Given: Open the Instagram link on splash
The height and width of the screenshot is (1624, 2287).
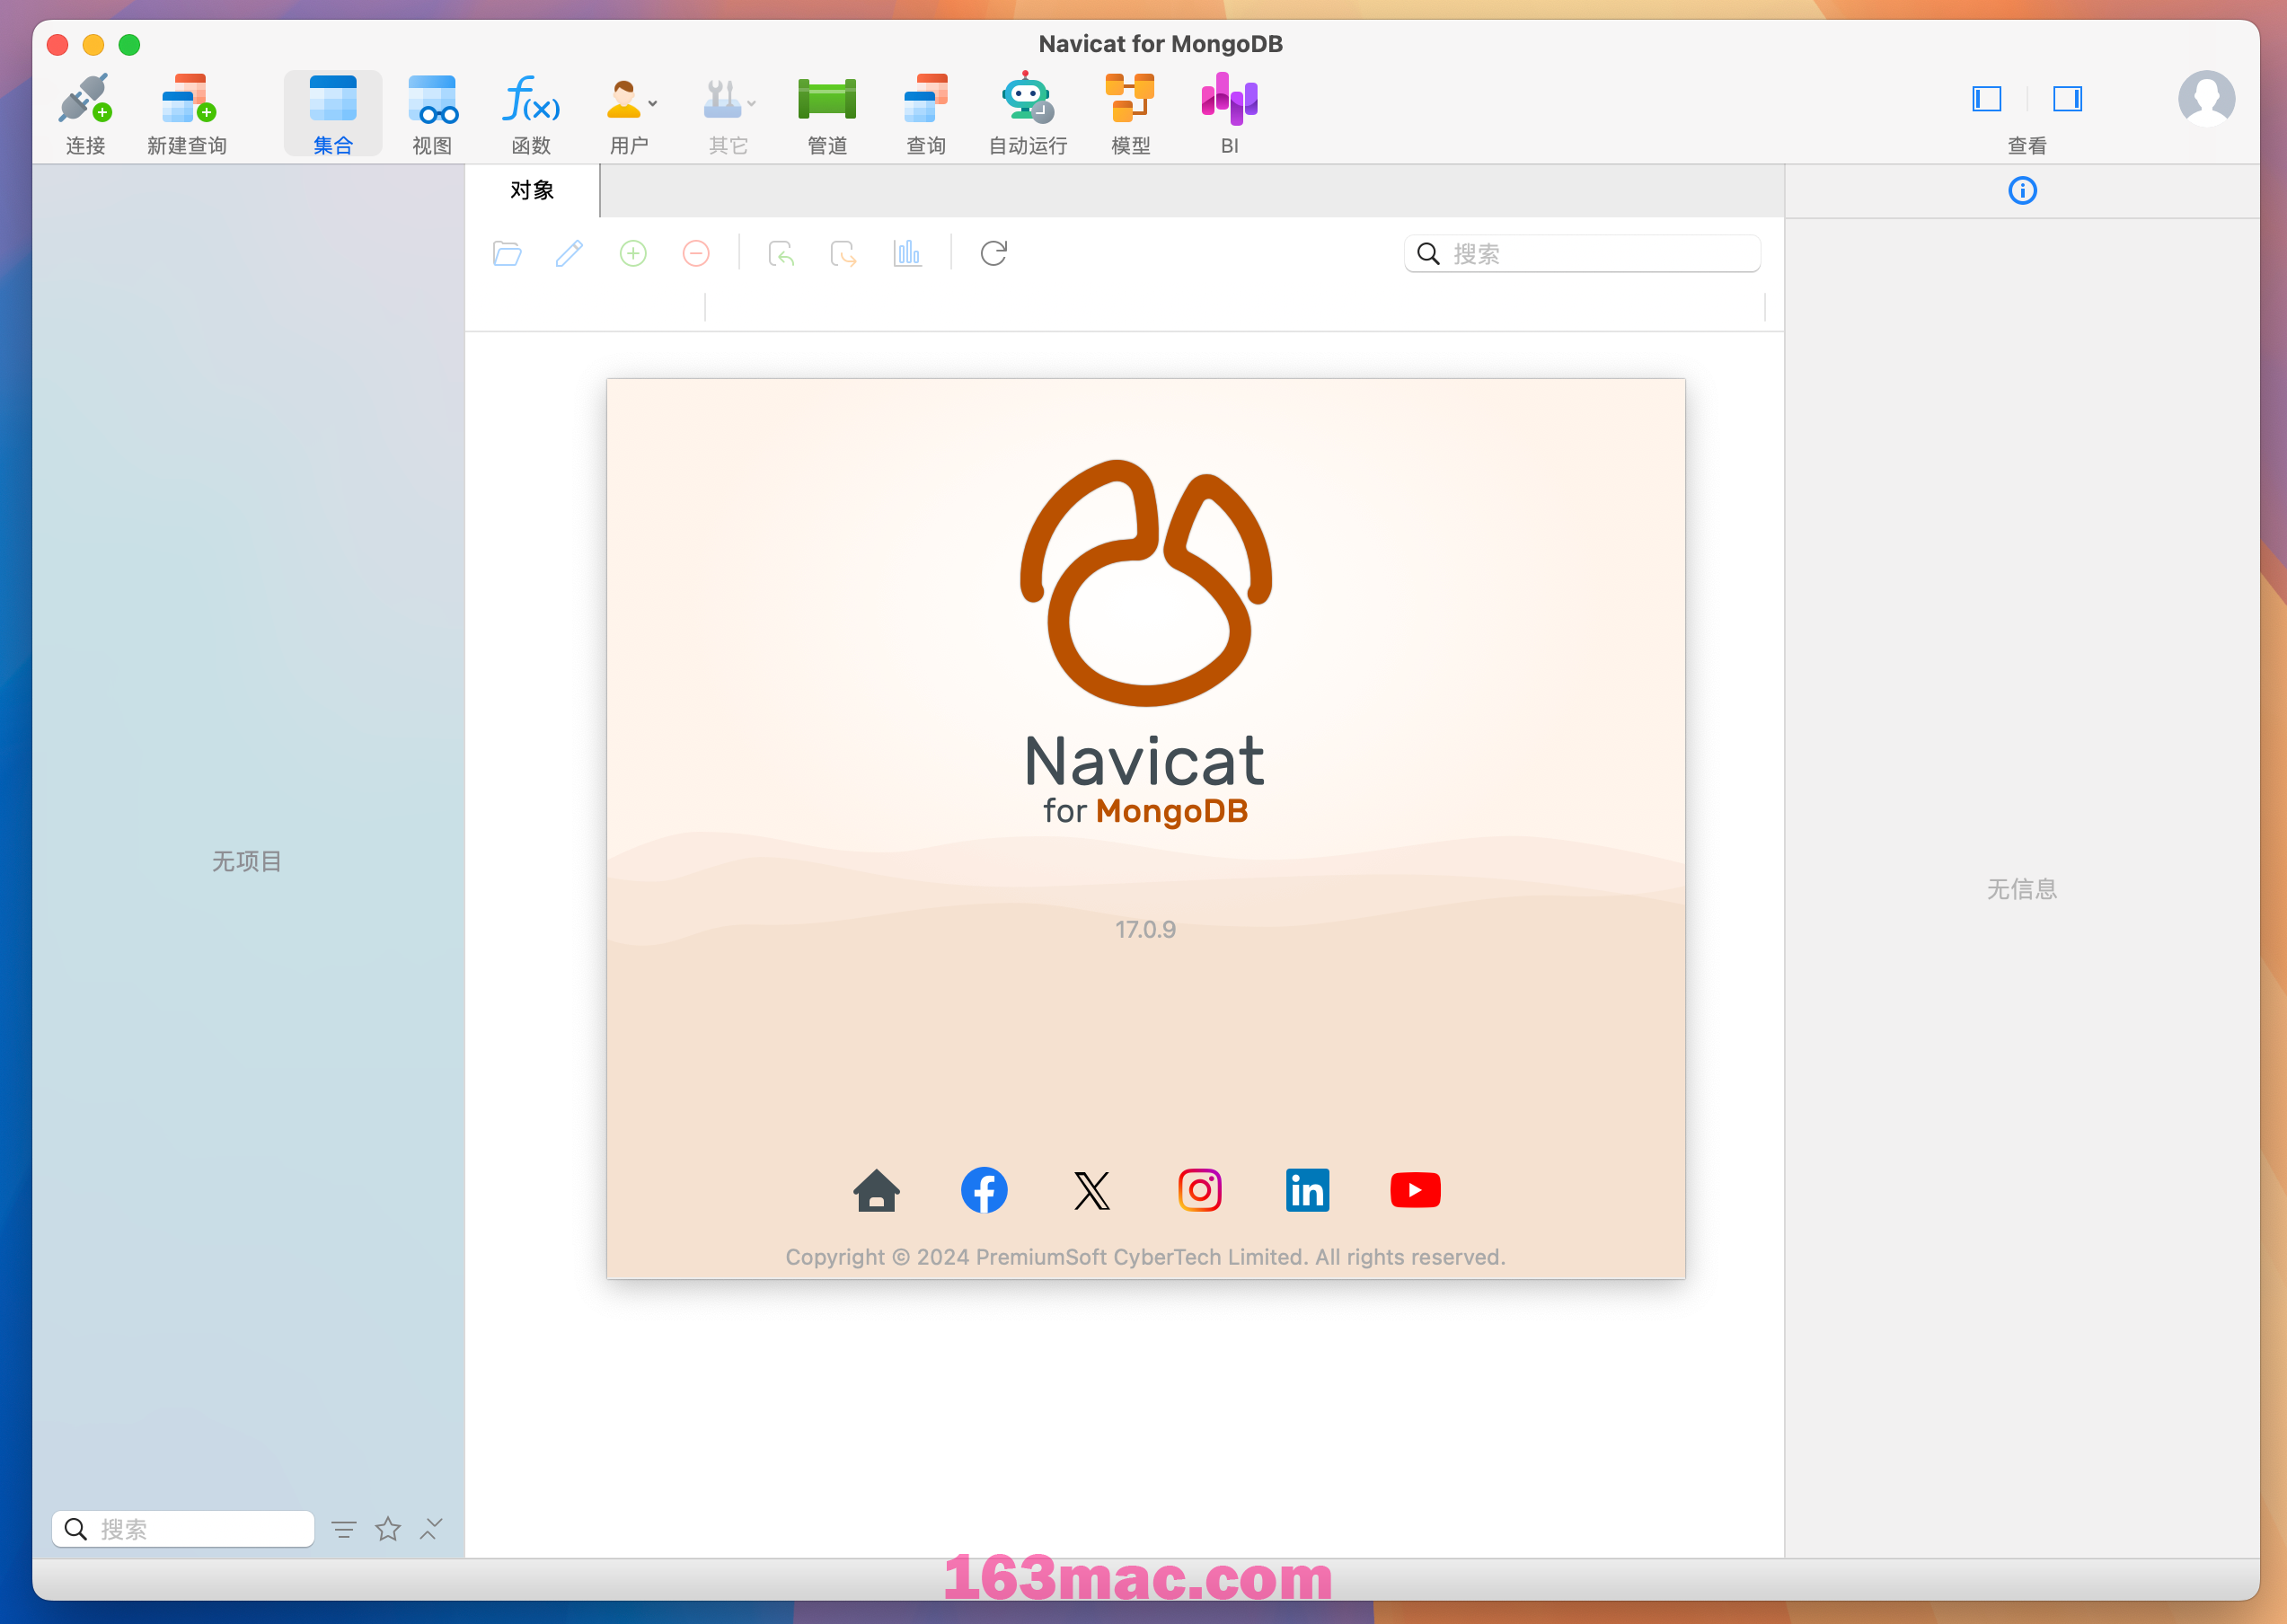Looking at the screenshot, I should coord(1200,1190).
